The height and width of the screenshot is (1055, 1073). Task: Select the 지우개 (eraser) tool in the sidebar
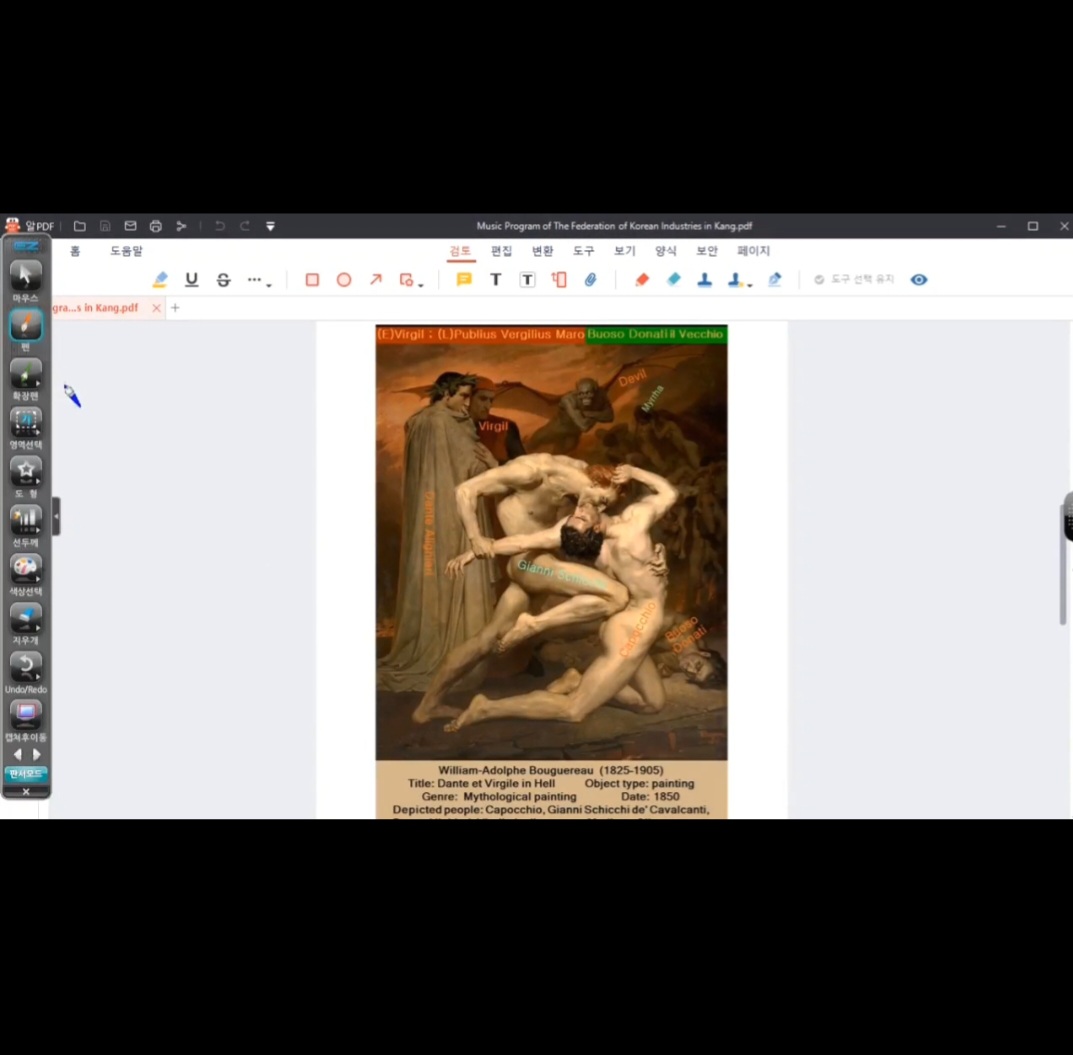(25, 624)
